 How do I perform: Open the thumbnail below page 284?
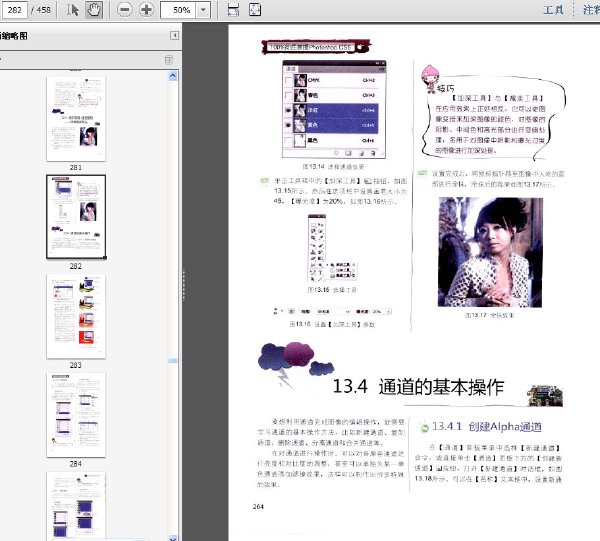(76, 506)
